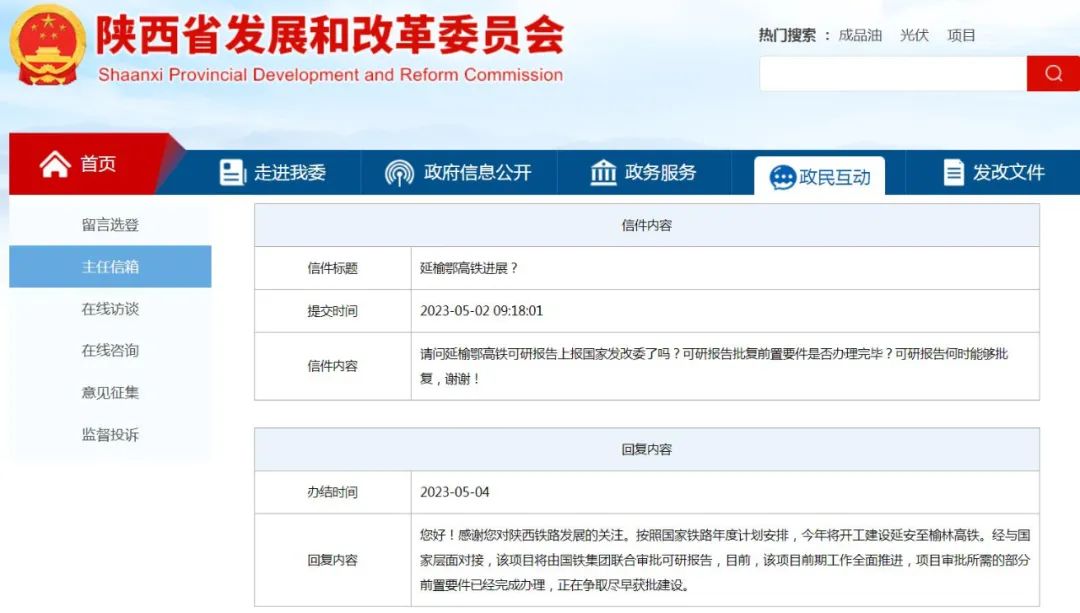
Task: Click the 政务服务 government building icon
Action: click(x=603, y=173)
